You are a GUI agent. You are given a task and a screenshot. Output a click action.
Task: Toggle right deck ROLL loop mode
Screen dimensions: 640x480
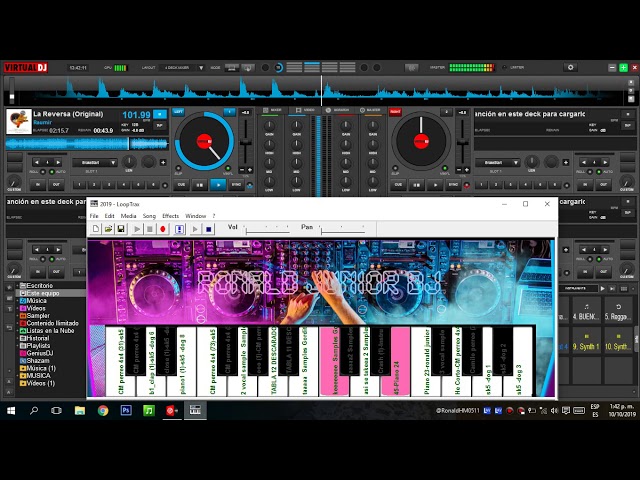click(590, 172)
